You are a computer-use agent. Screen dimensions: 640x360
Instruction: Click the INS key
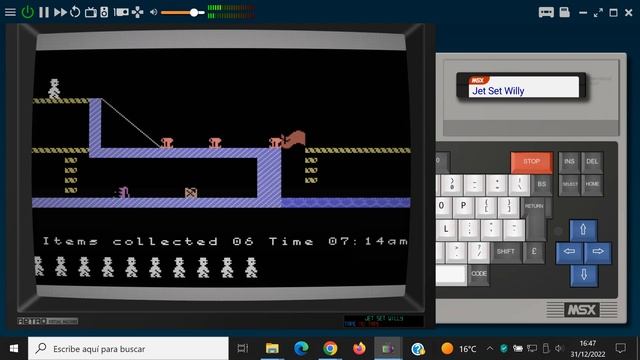point(569,162)
